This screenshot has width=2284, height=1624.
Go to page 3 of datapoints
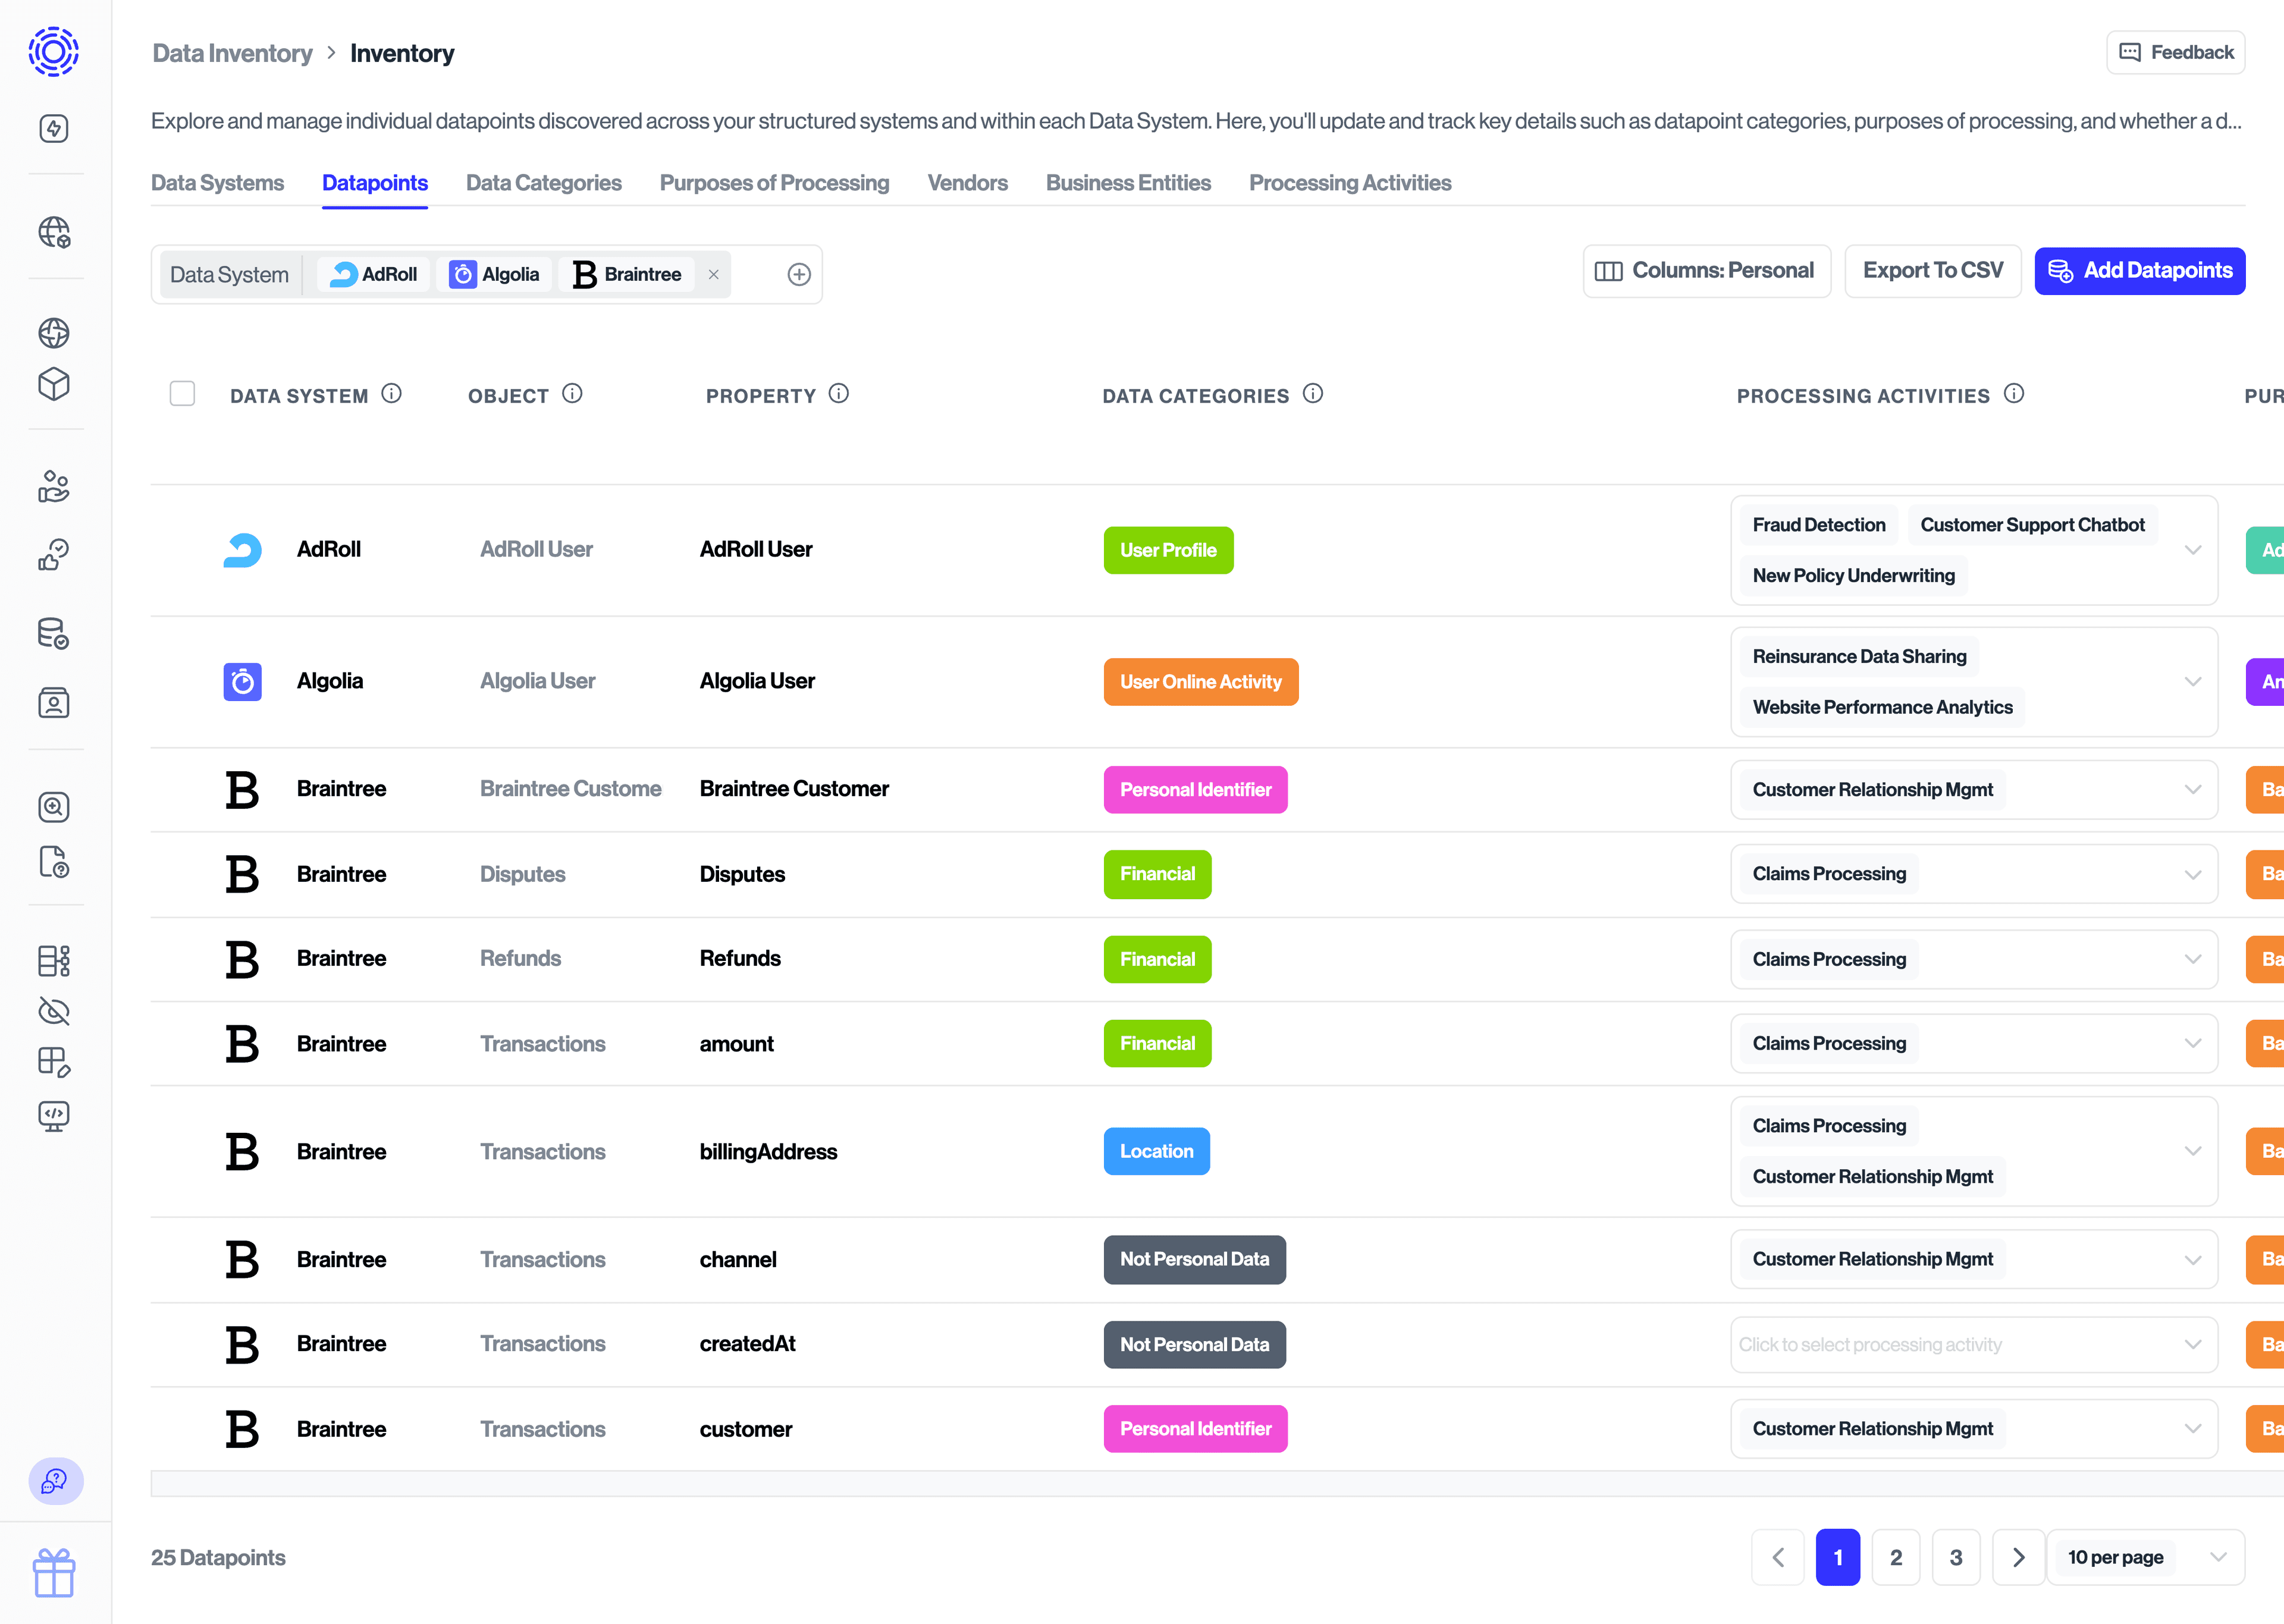point(1955,1557)
